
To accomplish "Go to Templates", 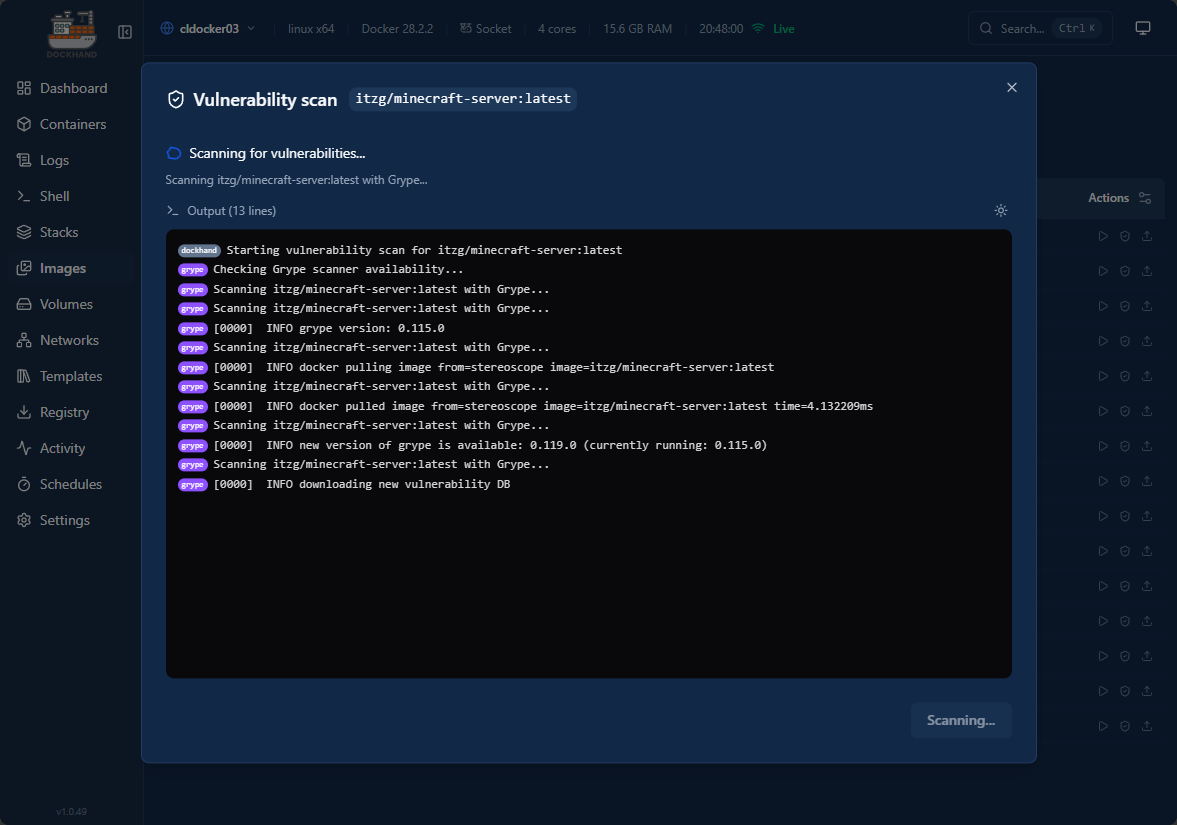I will [59, 376].
